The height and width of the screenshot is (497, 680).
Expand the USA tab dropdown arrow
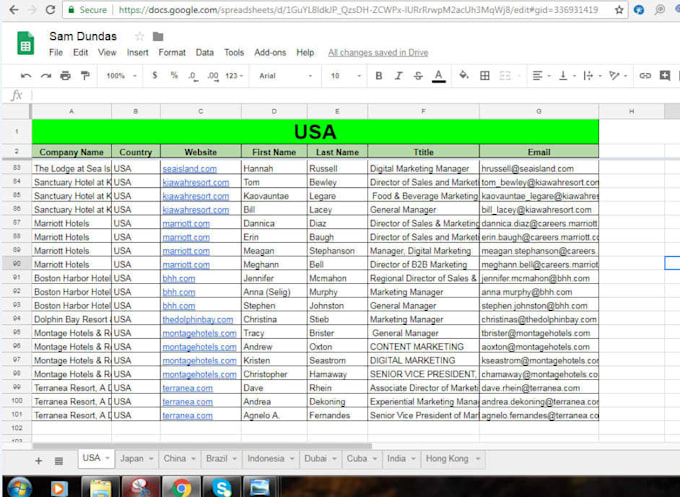107,458
